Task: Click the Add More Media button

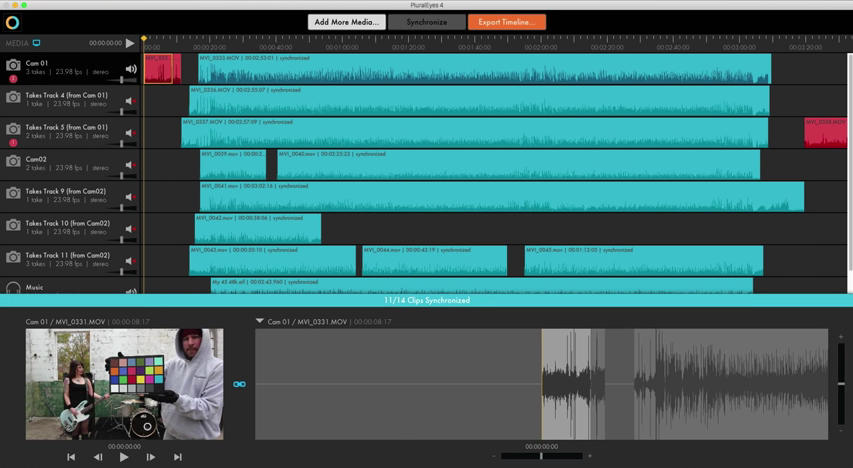Action: click(x=347, y=22)
